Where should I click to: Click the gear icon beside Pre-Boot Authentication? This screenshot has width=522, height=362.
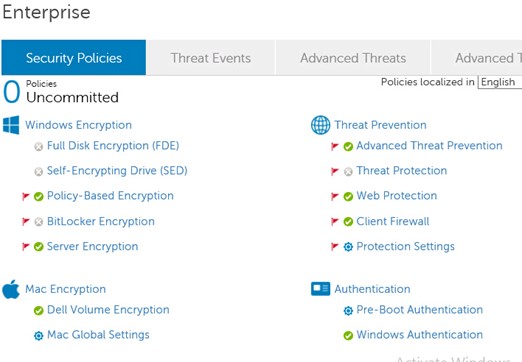click(348, 311)
